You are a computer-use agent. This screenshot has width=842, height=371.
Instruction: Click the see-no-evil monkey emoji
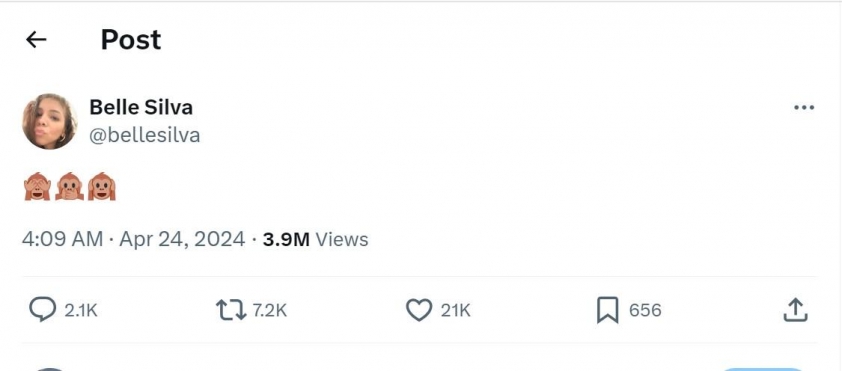(x=37, y=186)
